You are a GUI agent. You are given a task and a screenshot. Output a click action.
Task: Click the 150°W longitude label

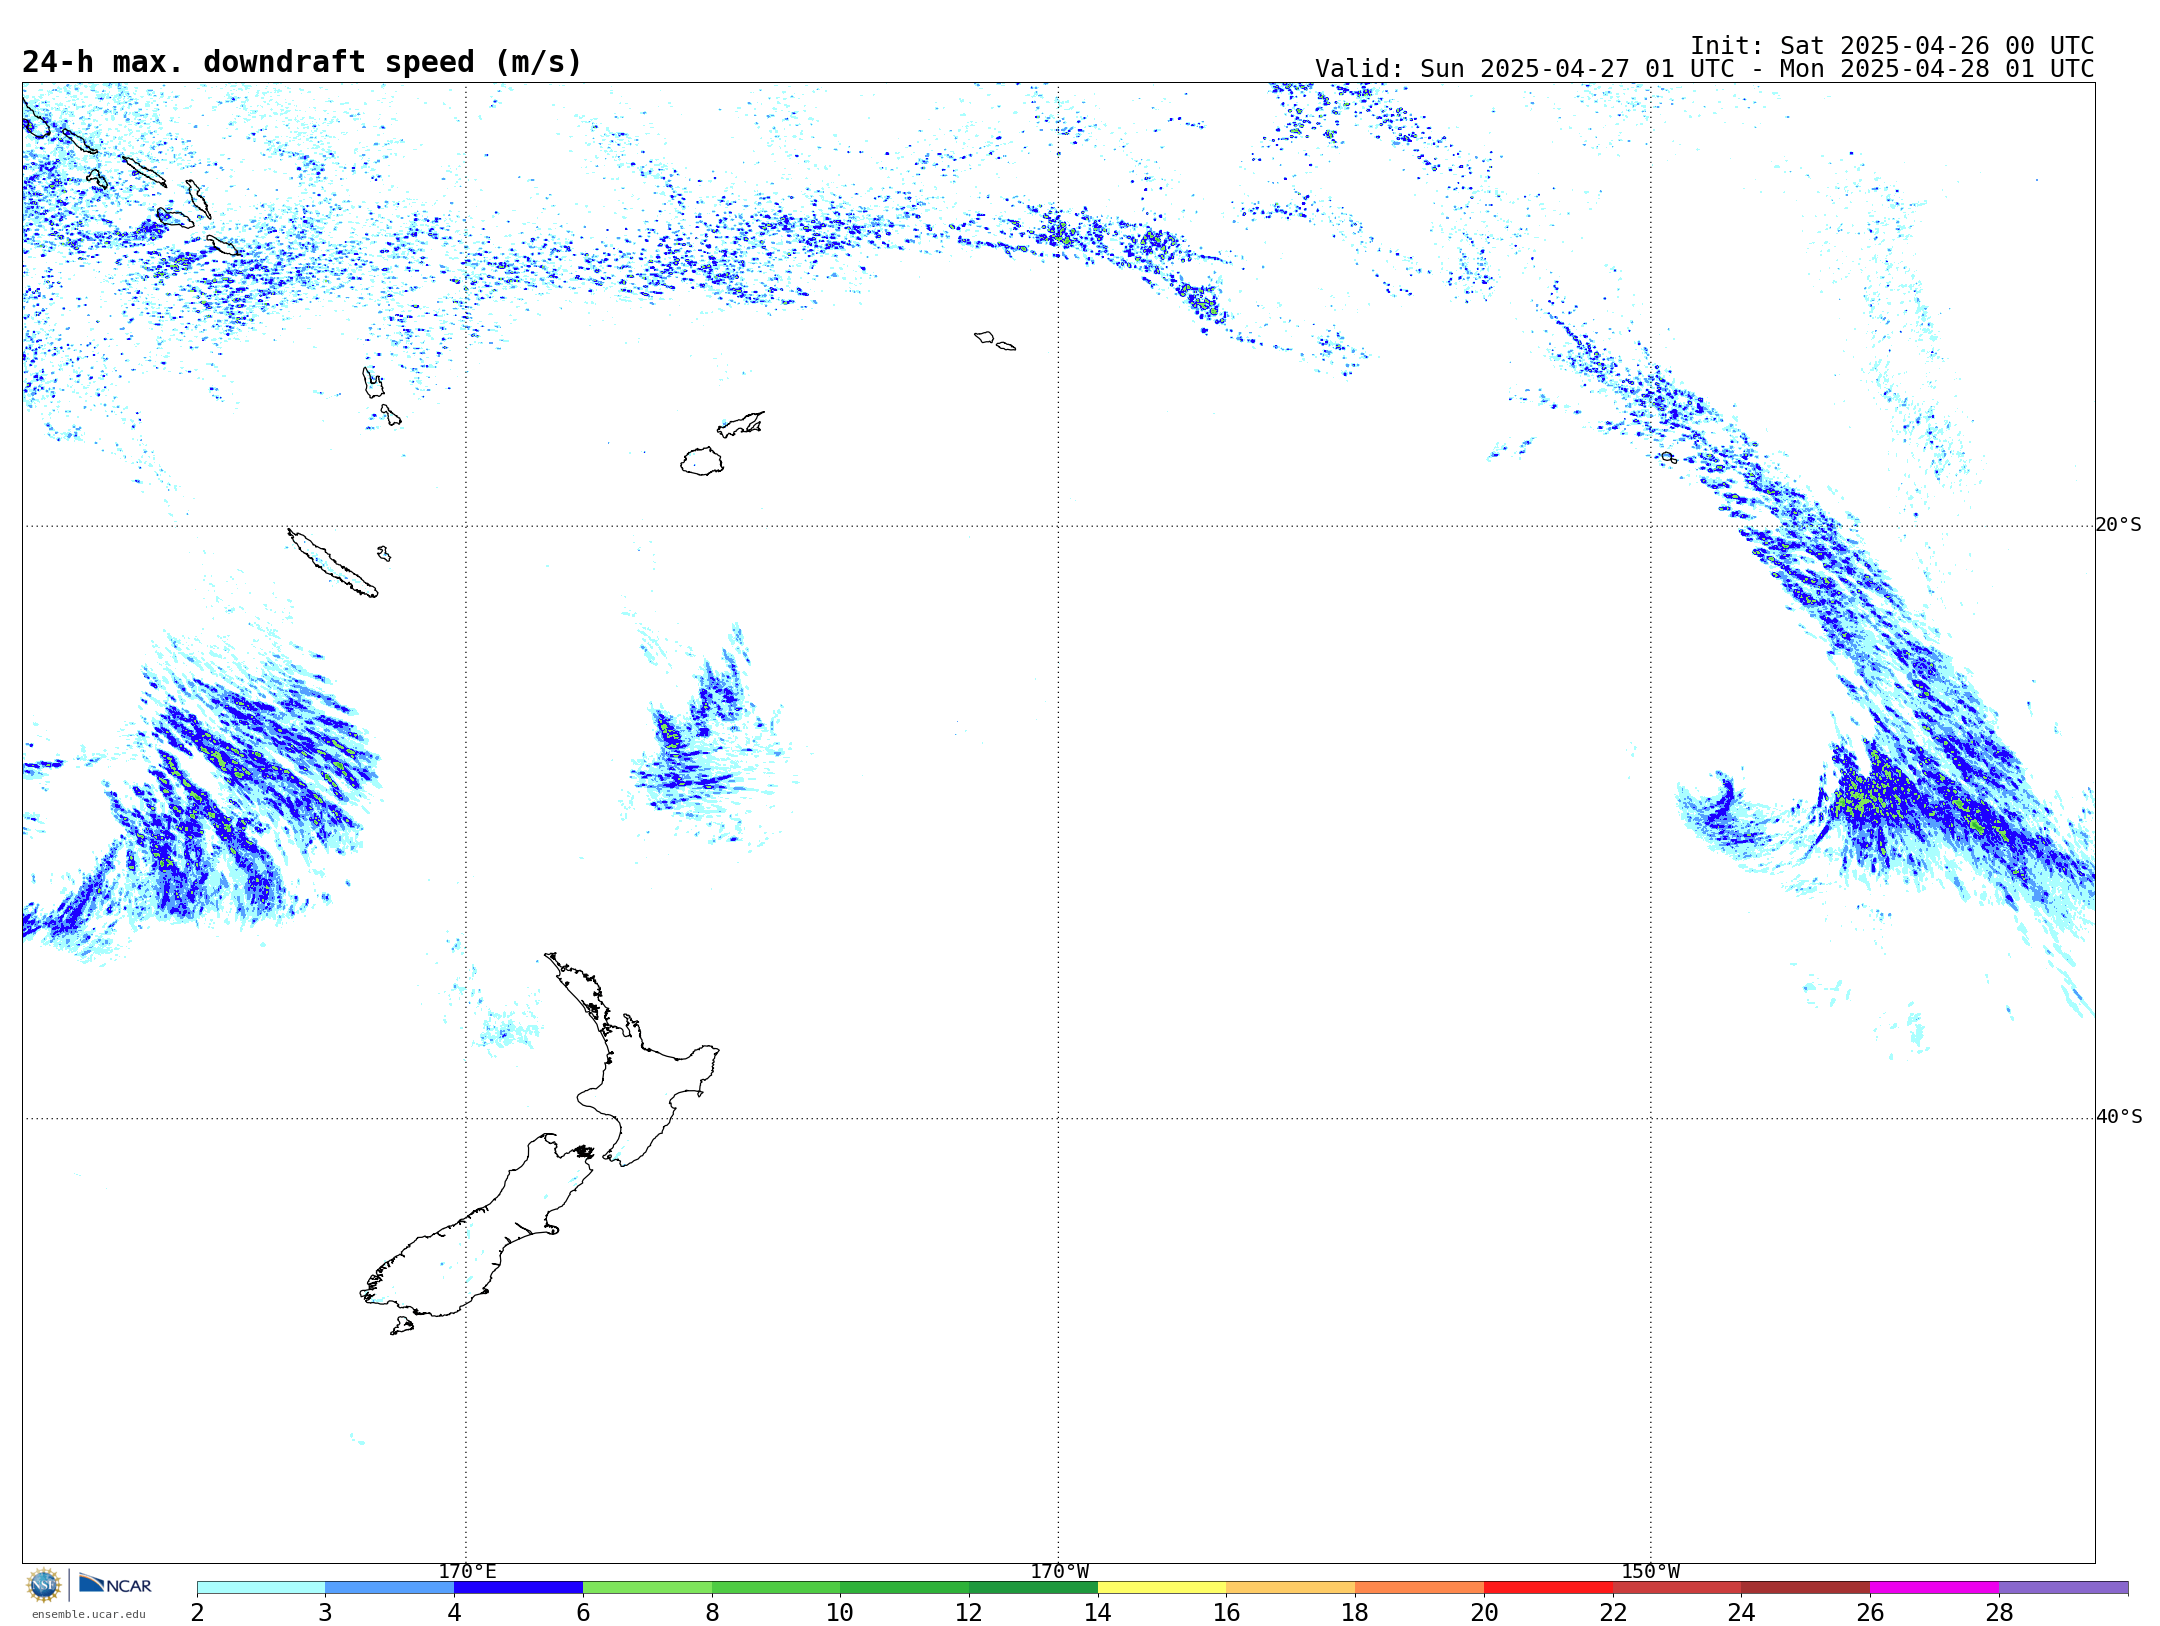coord(1650,1572)
